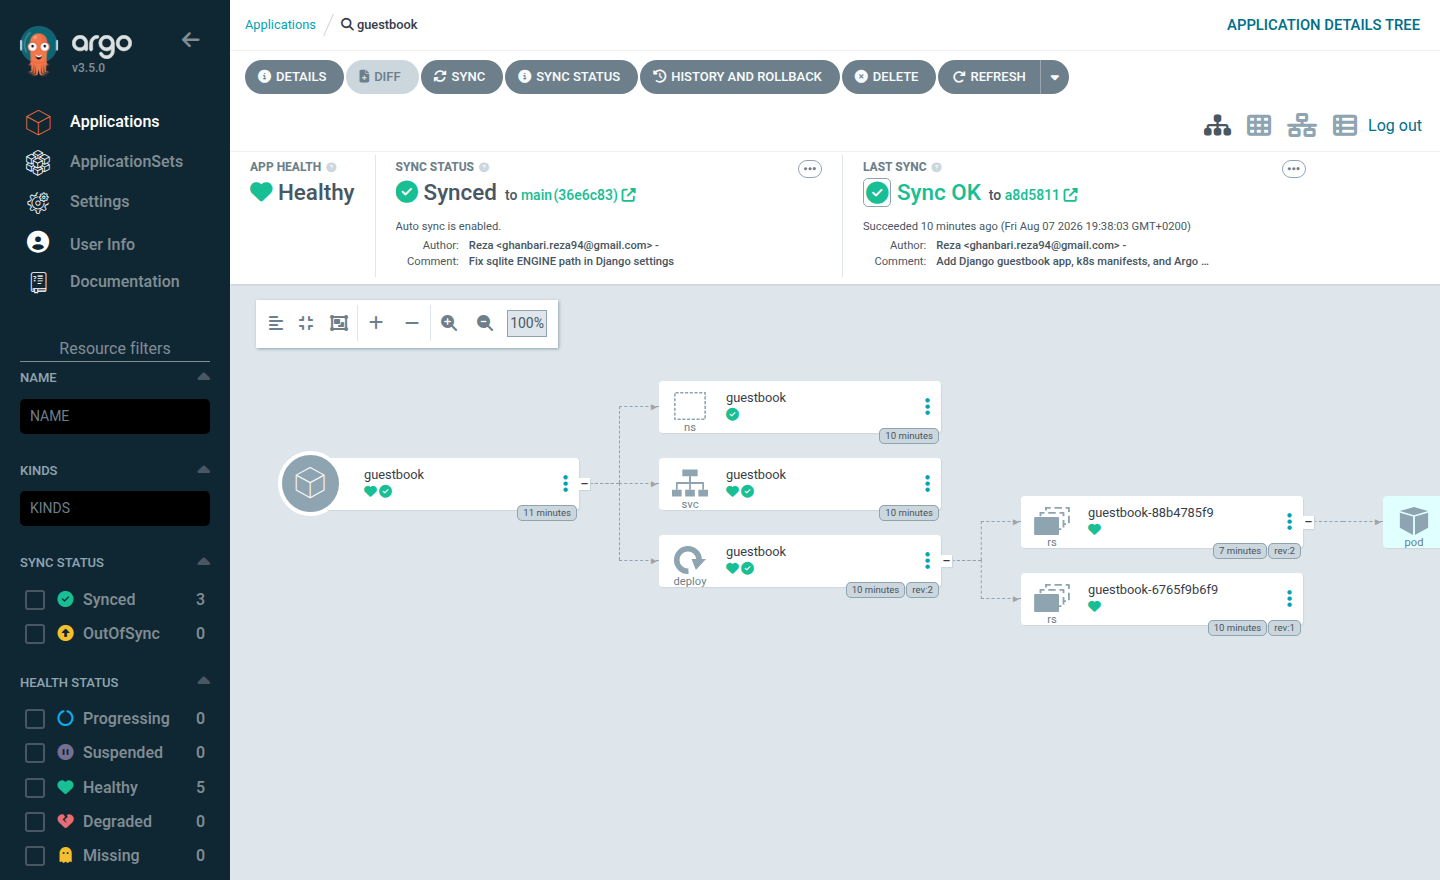Open kebab menu on guestbook namespace node
This screenshot has height=880, width=1440.
927,407
